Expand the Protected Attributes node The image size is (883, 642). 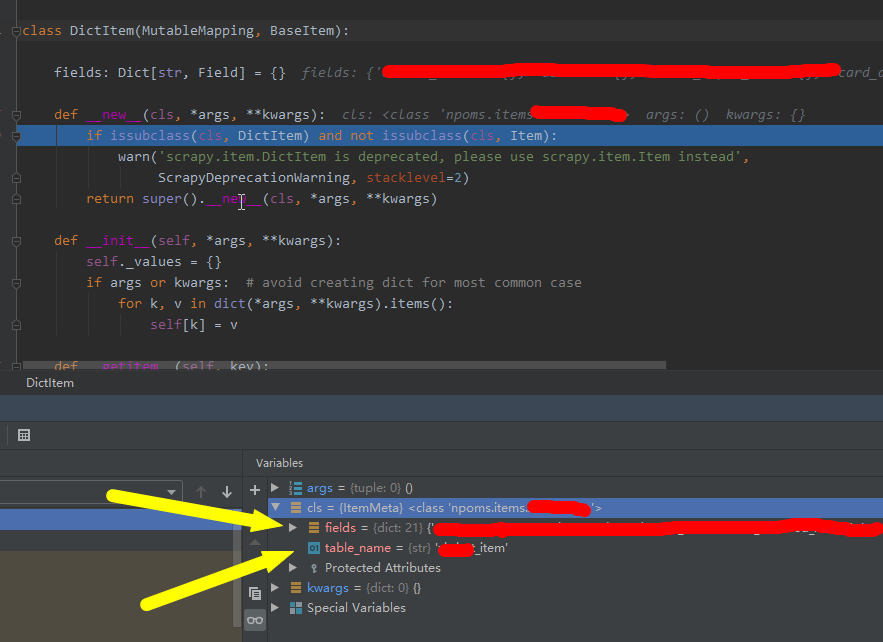tap(293, 568)
